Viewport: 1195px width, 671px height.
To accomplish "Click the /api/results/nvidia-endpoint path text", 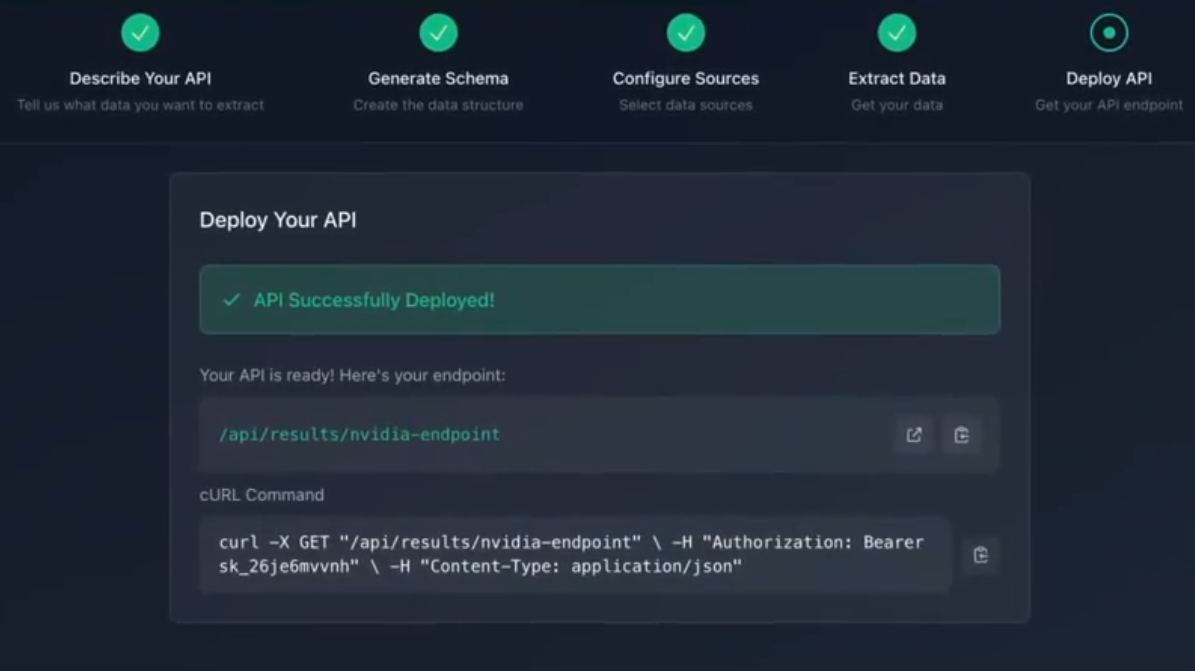I will point(359,435).
